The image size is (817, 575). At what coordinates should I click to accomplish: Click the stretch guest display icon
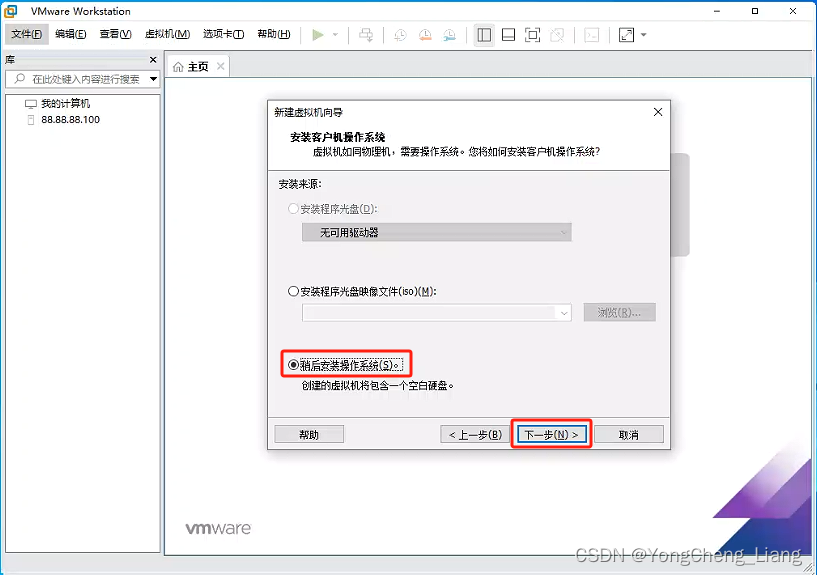click(x=626, y=35)
